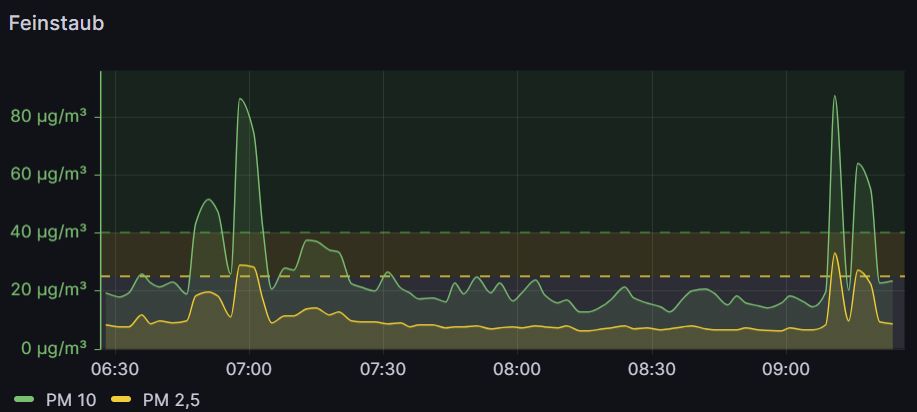This screenshot has height=412, width=917.
Task: Click the 09:00 time axis label
Action: (x=785, y=370)
